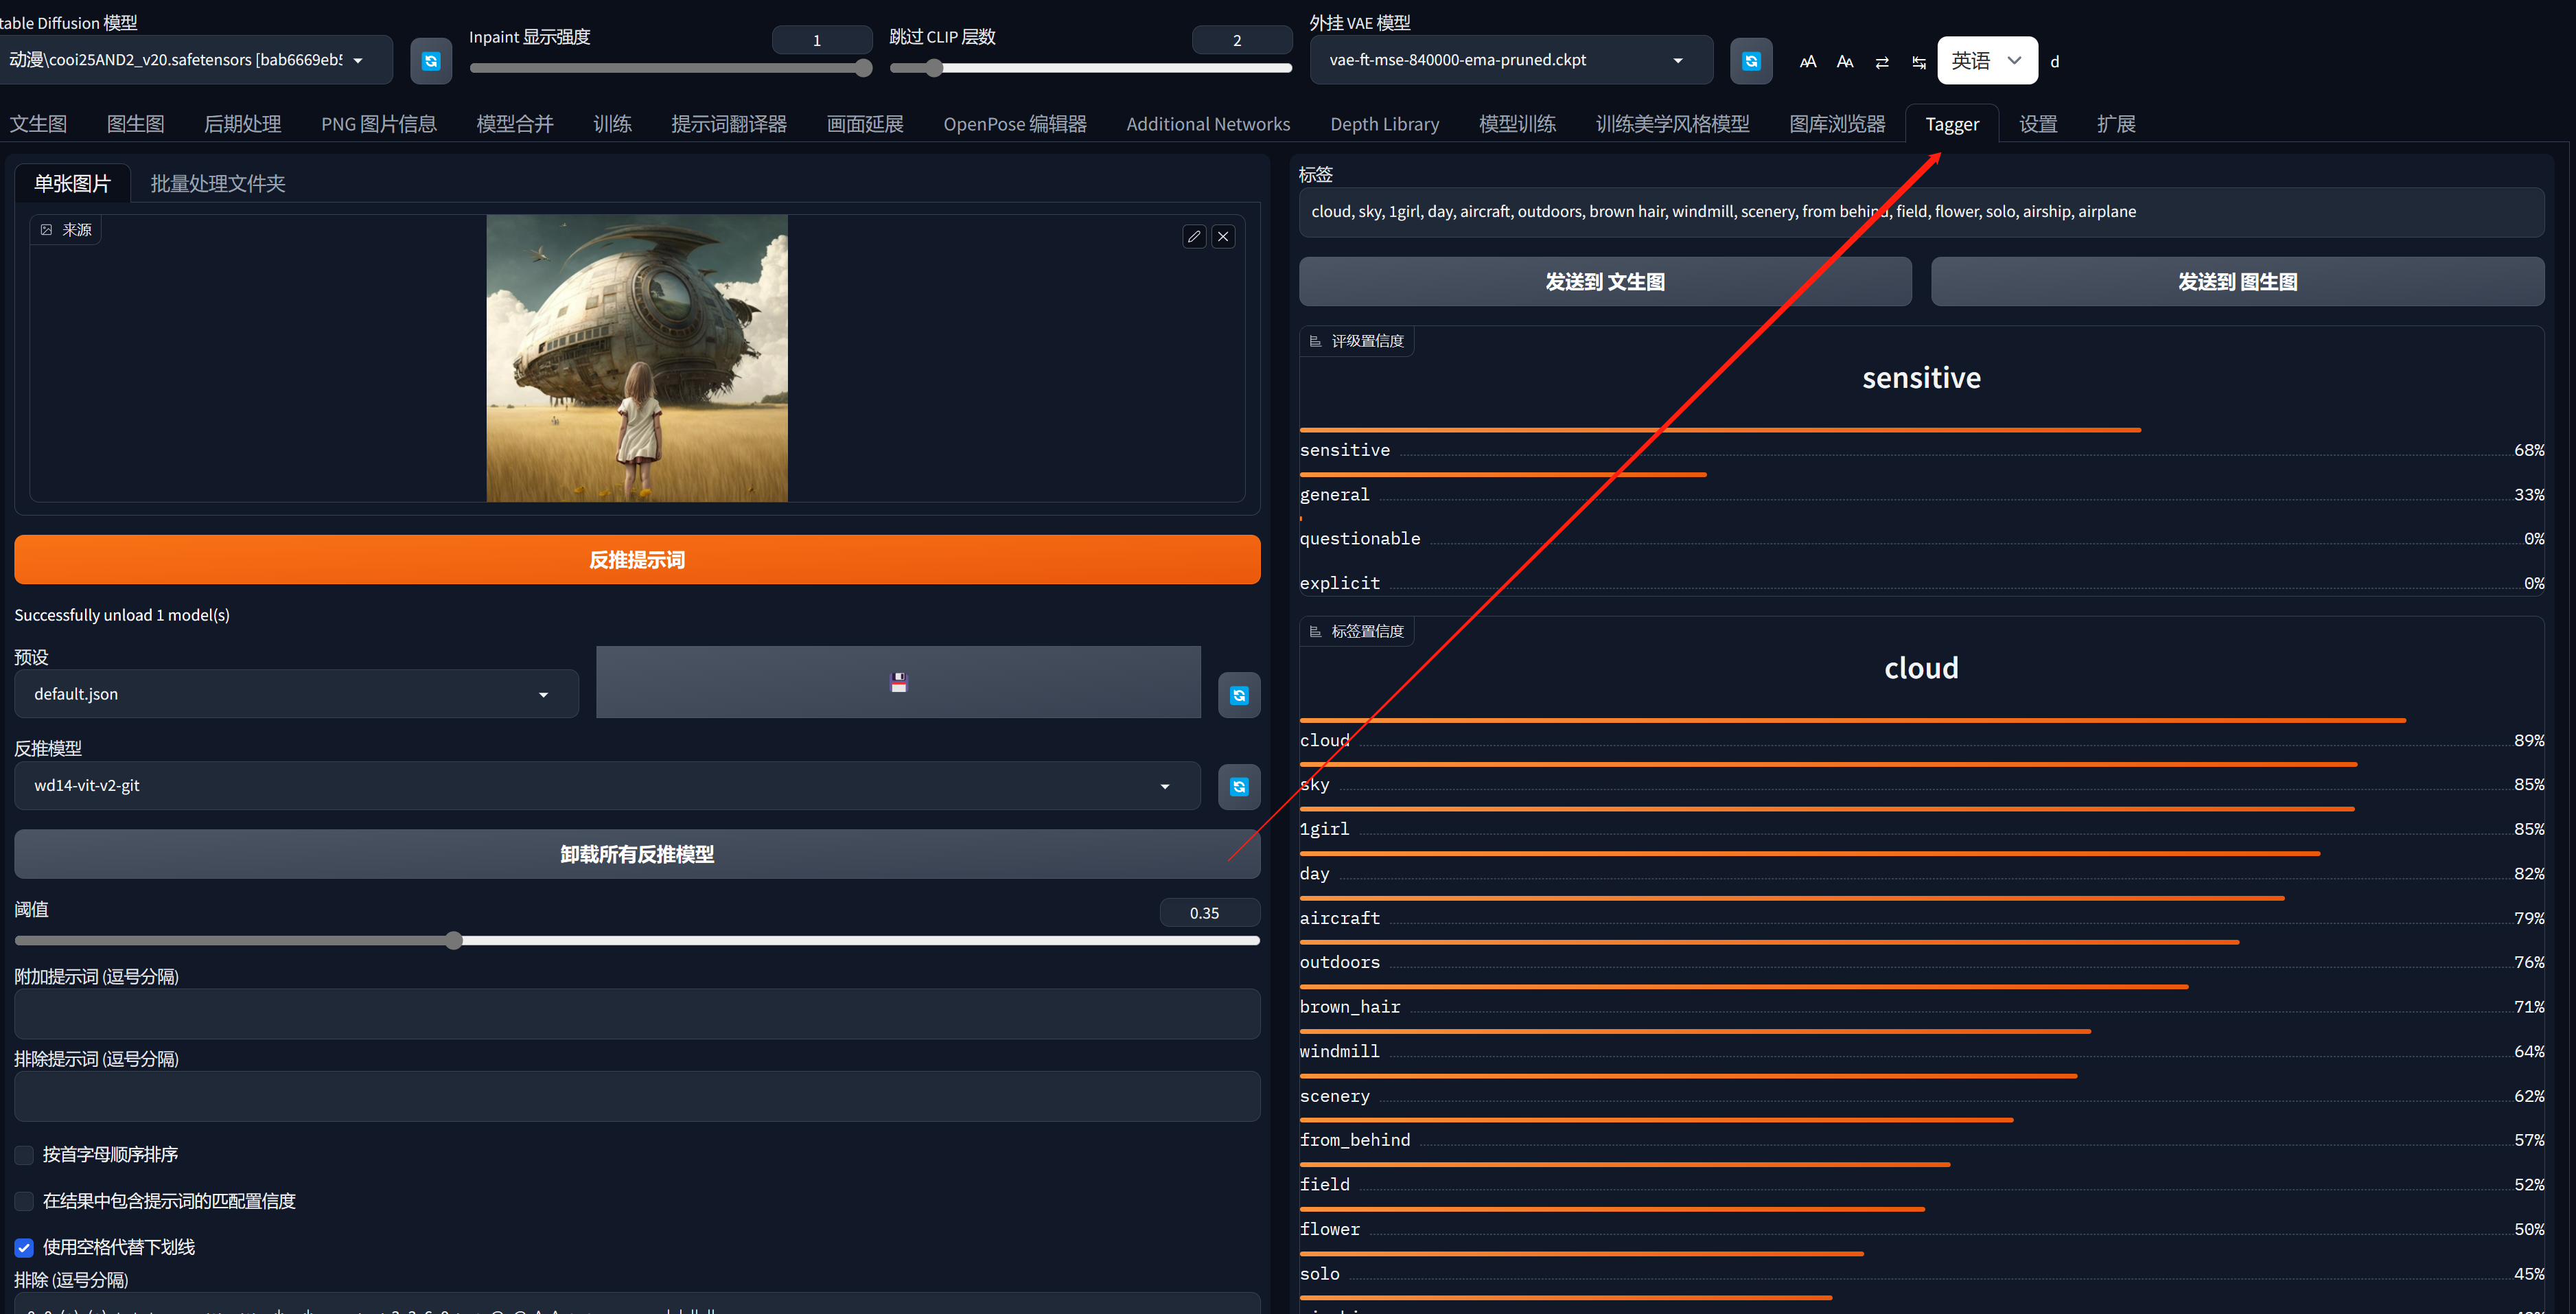Image resolution: width=2576 pixels, height=1314 pixels.
Task: Click the save preset floppy disk icon
Action: pos(898,682)
